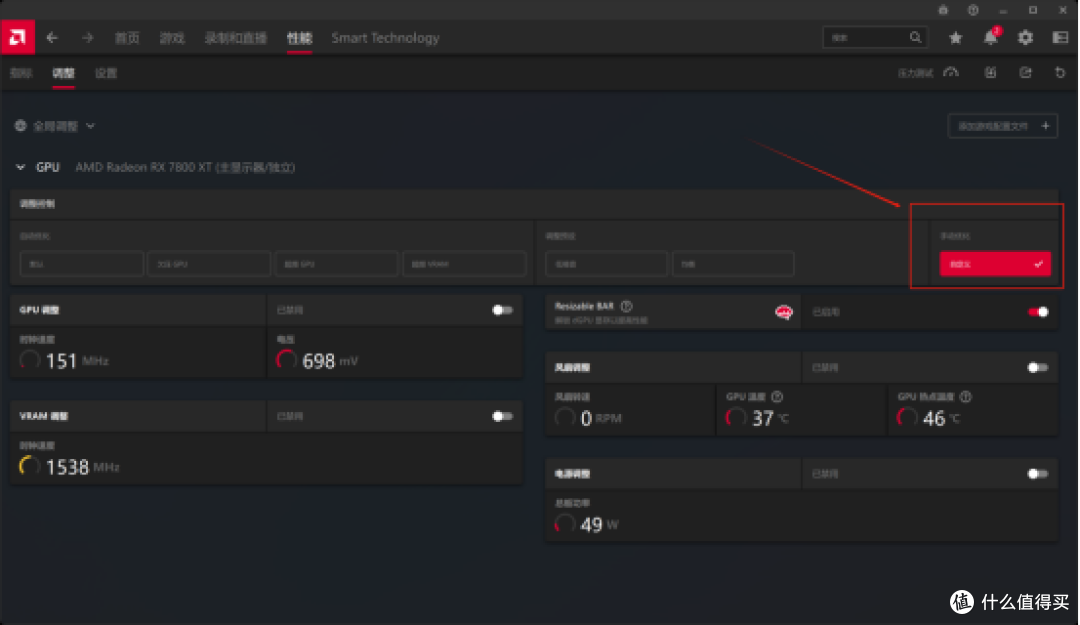Collapse the GPU AMD Radeon RX 7800 XT section

(x=20, y=167)
